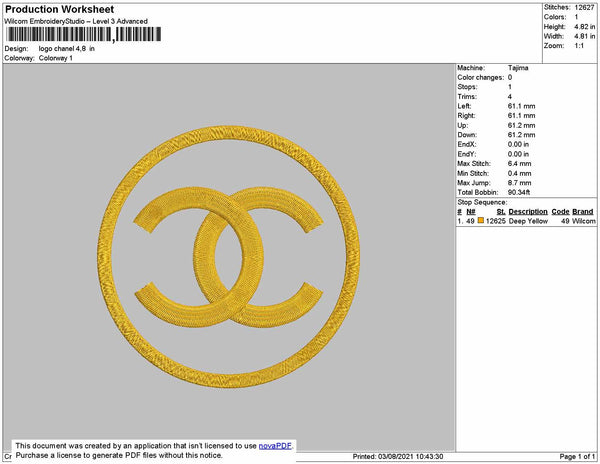Select 'Wilcom EmbroideryStudio – Level 3 Advanced' text
This screenshot has width=600, height=464.
(76, 21)
